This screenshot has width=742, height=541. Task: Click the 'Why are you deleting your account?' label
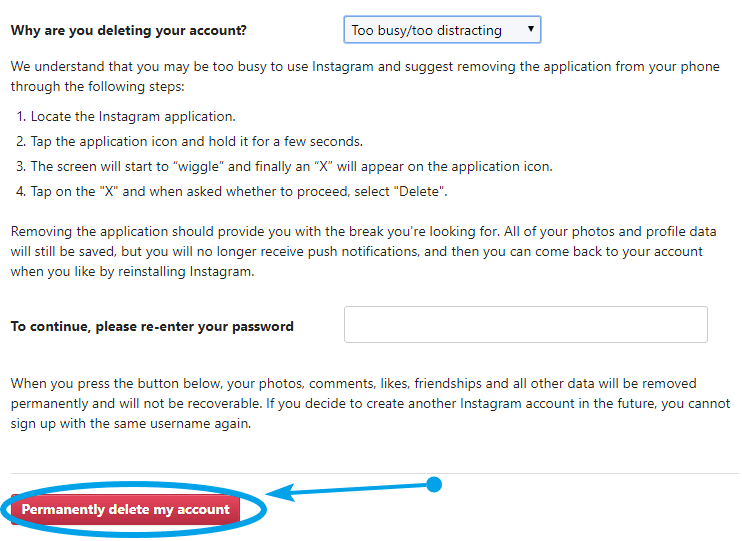pos(129,30)
